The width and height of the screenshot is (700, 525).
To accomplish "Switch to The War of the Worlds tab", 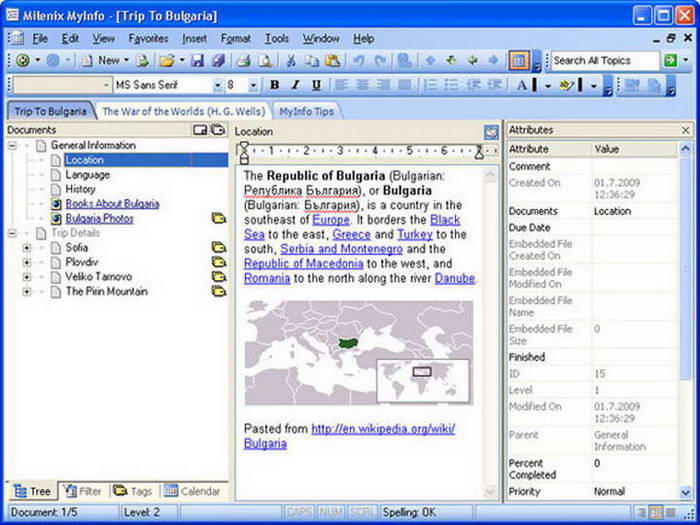I will [x=183, y=111].
